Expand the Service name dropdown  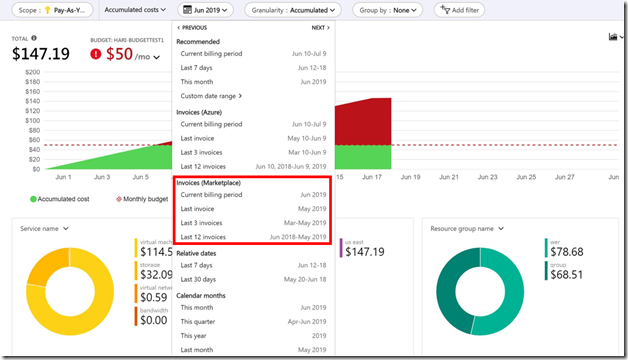(44, 229)
